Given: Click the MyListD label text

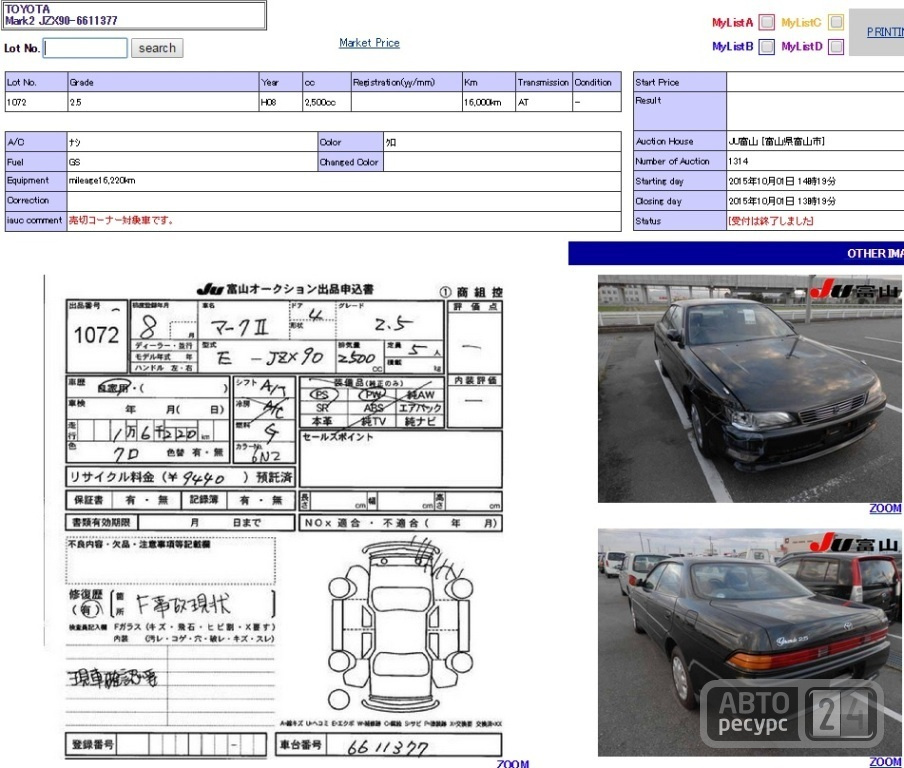Looking at the screenshot, I should tap(802, 47).
